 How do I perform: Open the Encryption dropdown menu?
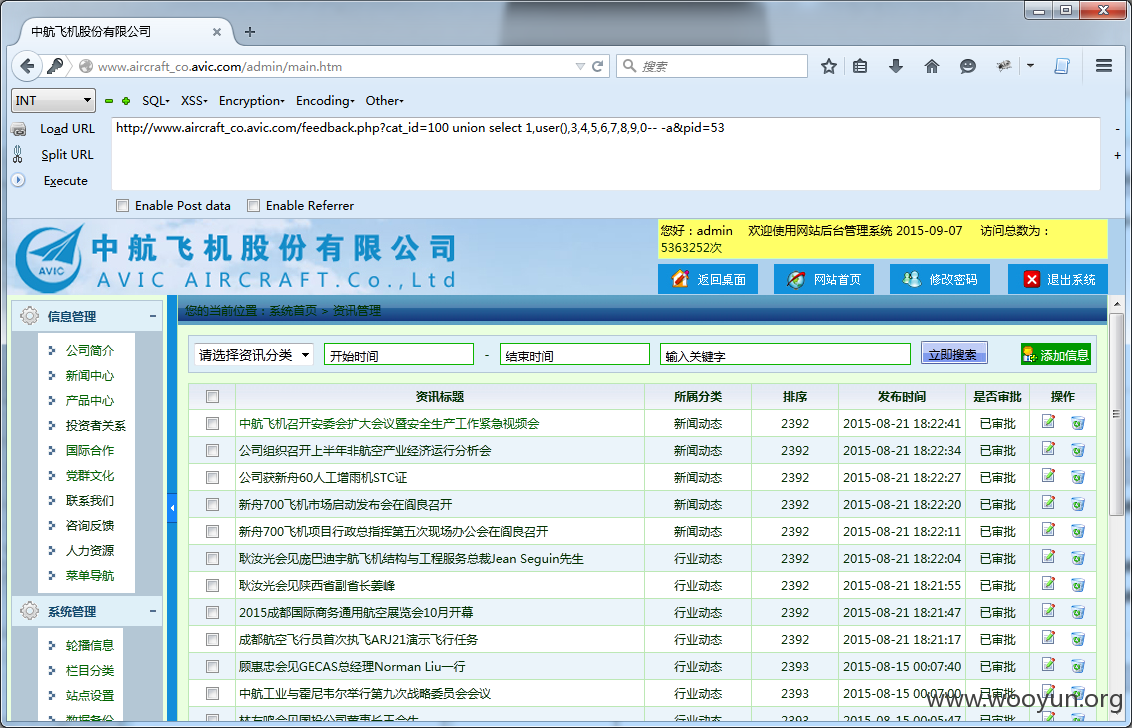click(251, 100)
